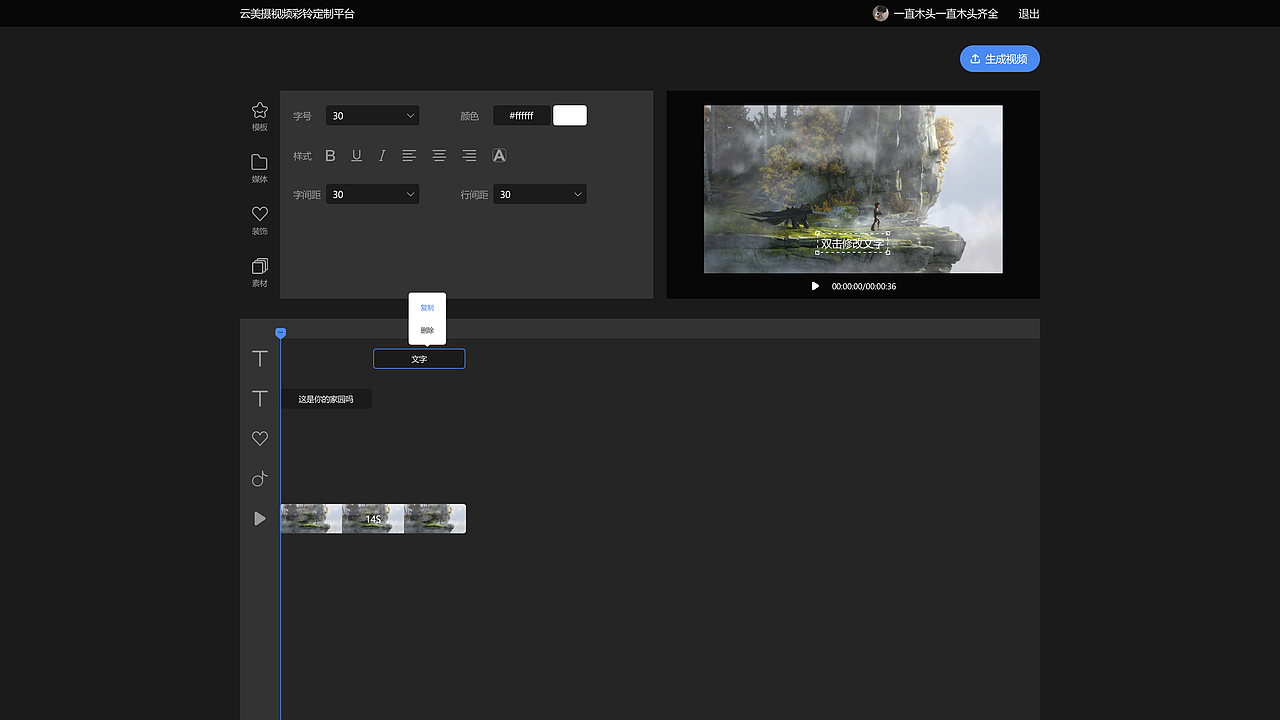Click the music note audio track icon
Viewport: 1280px width, 720px height.
click(260, 479)
